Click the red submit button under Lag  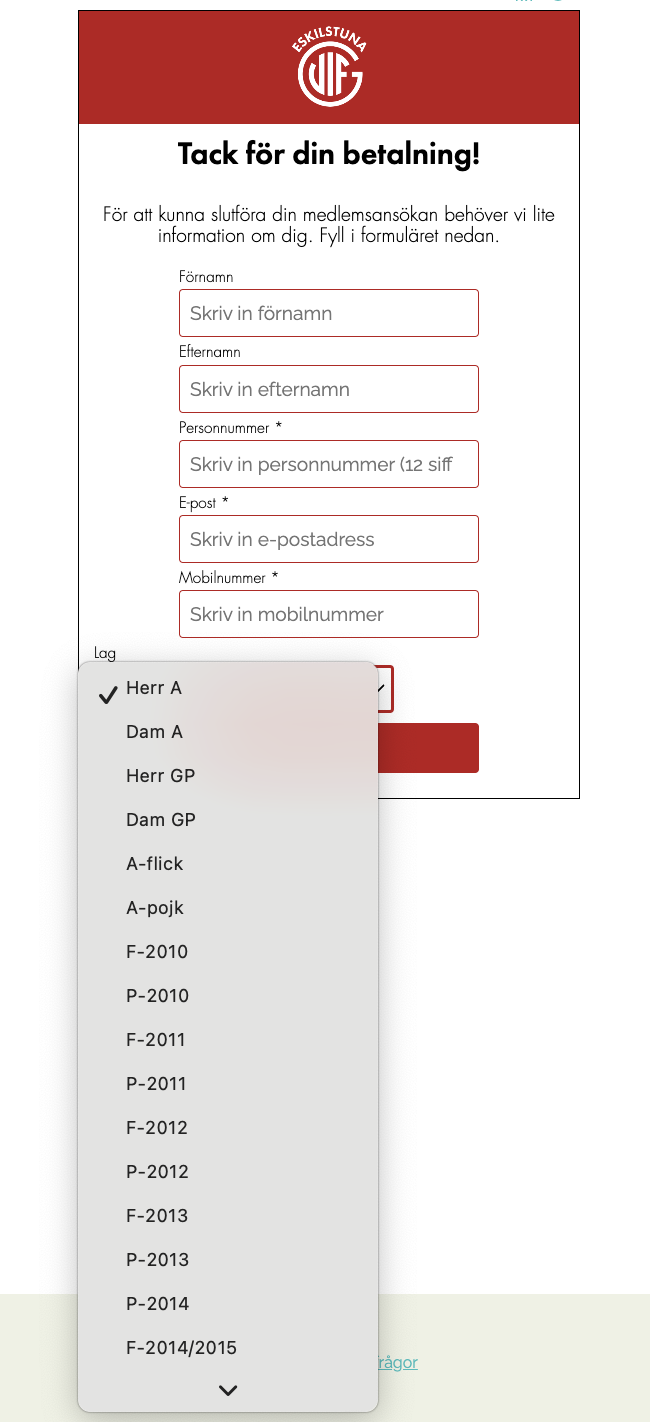click(x=430, y=748)
